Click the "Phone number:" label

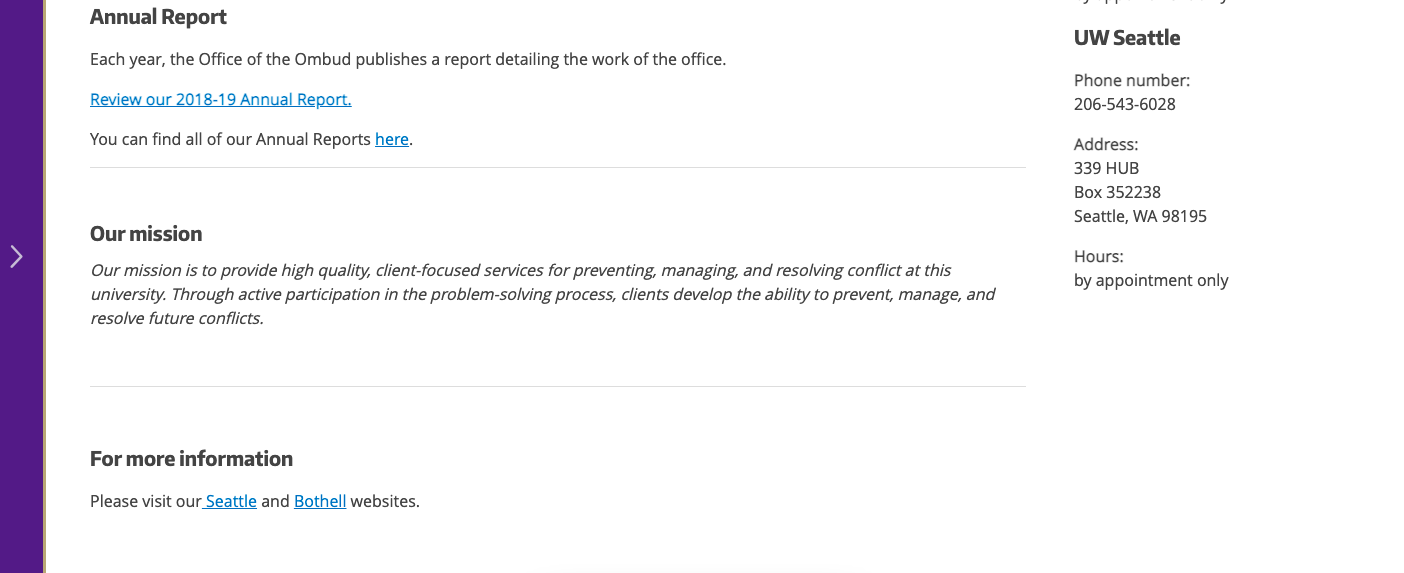click(1132, 80)
